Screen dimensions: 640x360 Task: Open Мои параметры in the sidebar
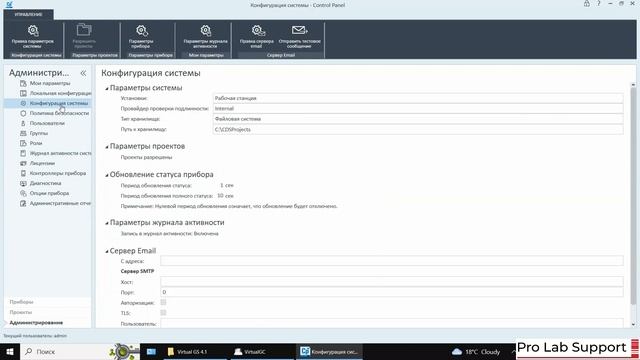pos(50,83)
